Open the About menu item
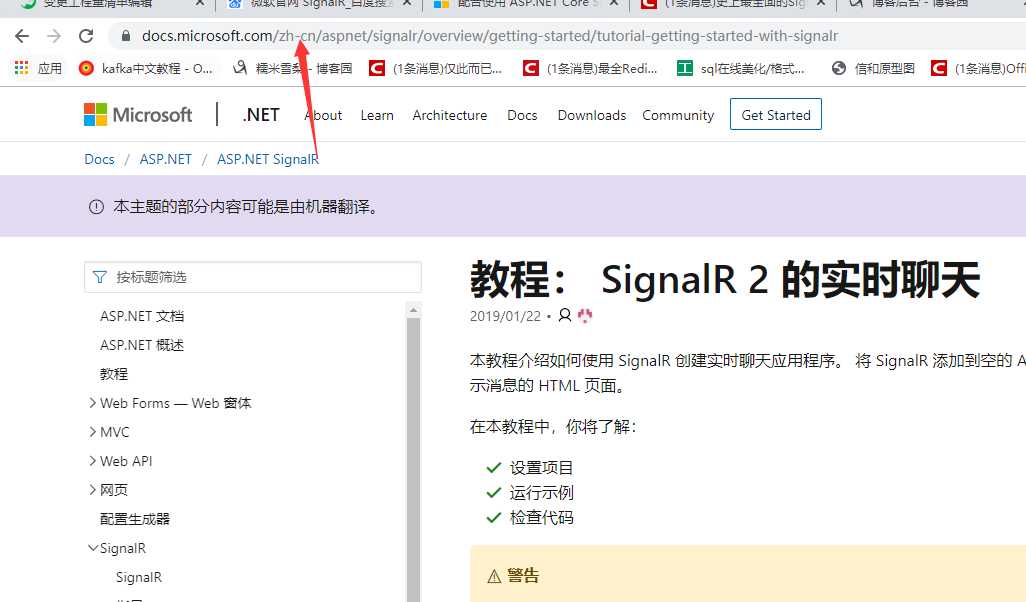 (x=323, y=115)
